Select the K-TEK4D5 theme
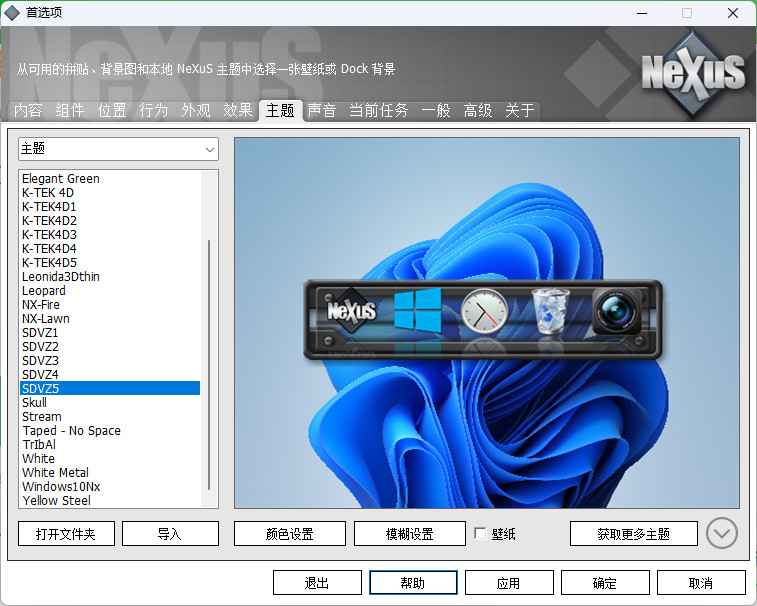This screenshot has width=757, height=606. [x=110, y=263]
